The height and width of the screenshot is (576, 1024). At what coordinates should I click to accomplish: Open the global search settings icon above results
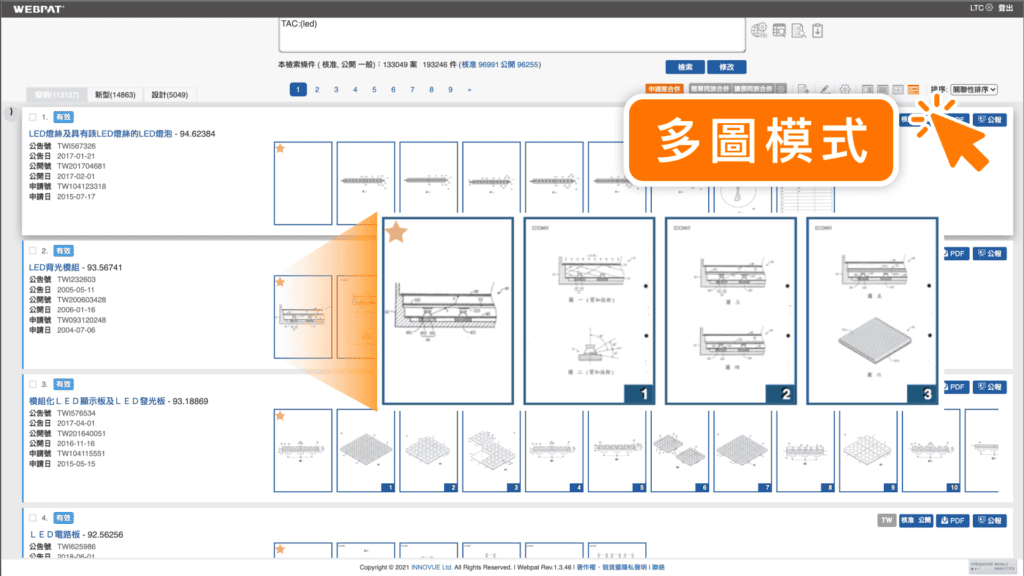coord(758,31)
